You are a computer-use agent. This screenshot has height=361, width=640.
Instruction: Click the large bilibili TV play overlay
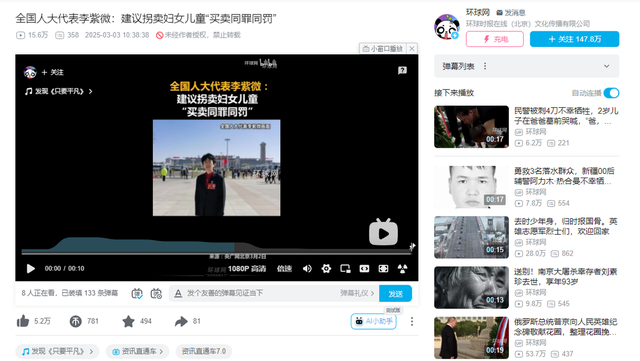(x=383, y=232)
